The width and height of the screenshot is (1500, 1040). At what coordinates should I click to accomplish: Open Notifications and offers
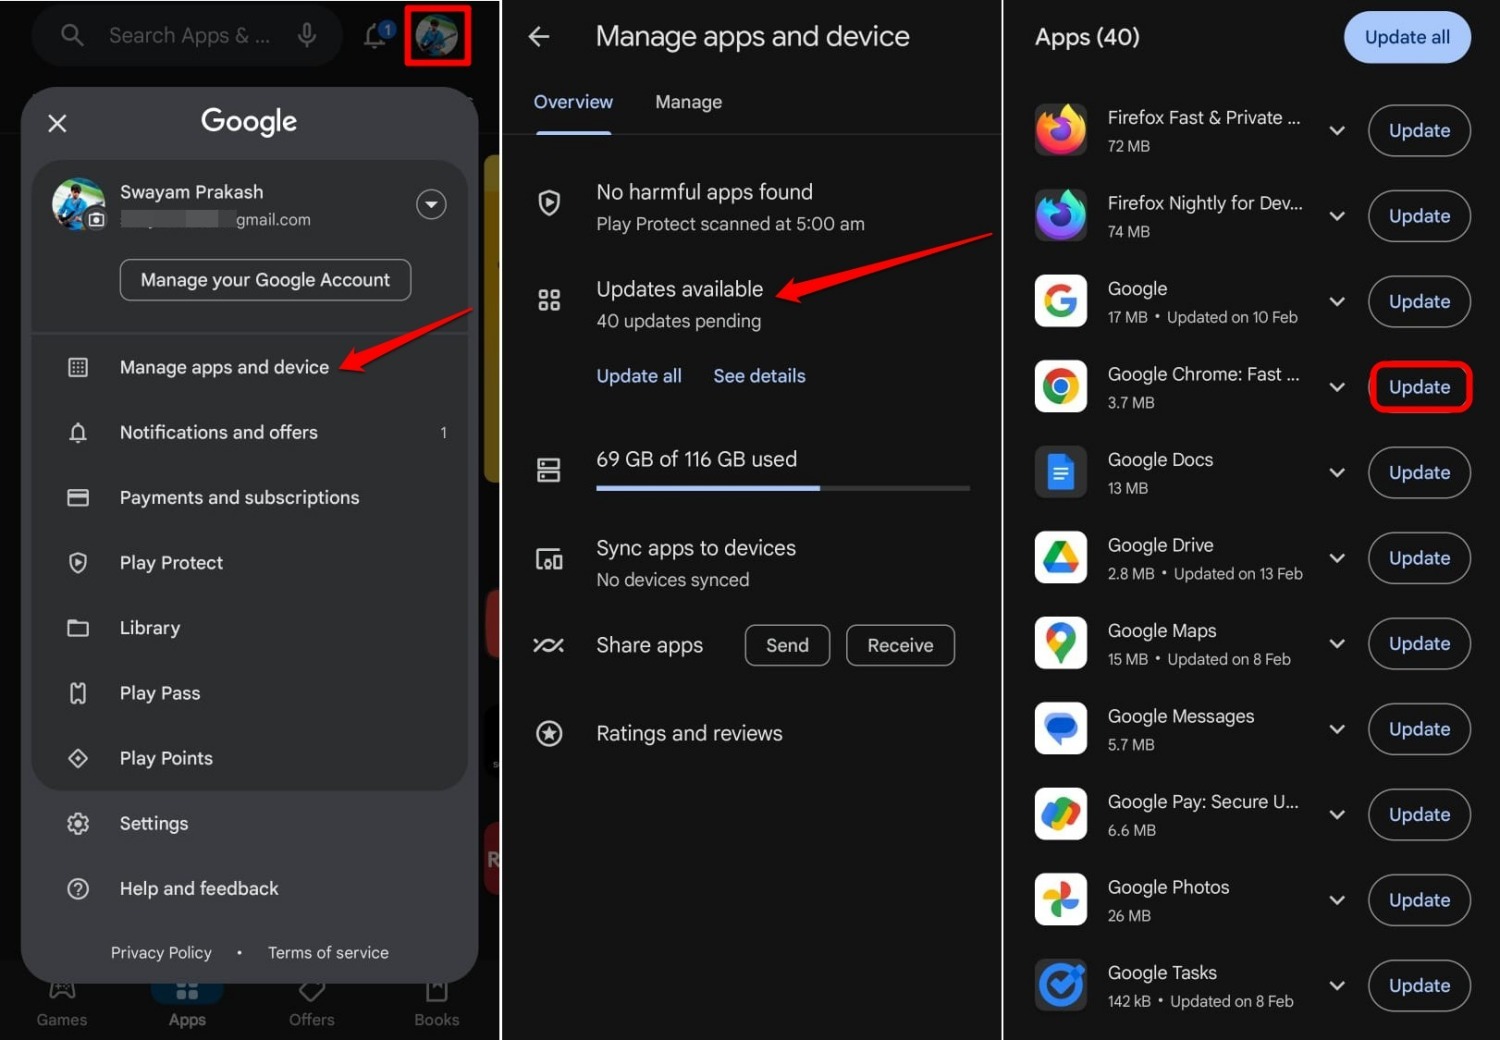[250, 432]
